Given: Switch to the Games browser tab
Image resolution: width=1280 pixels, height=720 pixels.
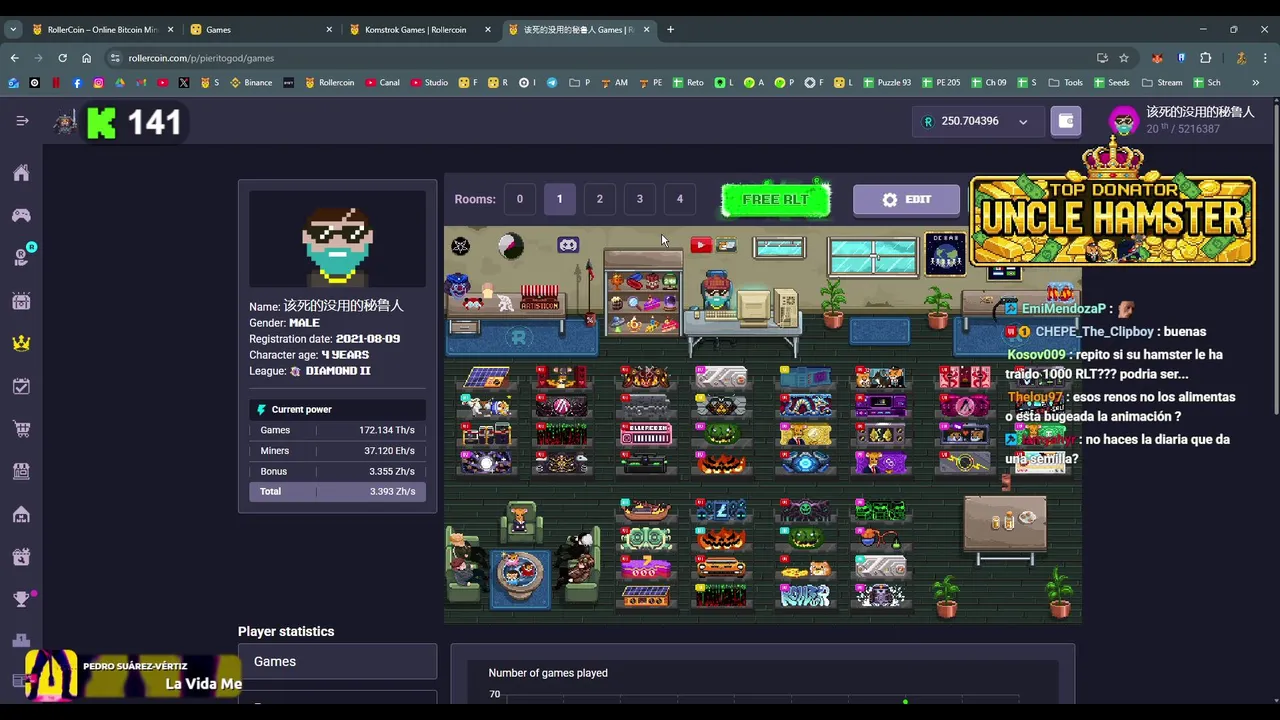Looking at the screenshot, I should coord(260,30).
